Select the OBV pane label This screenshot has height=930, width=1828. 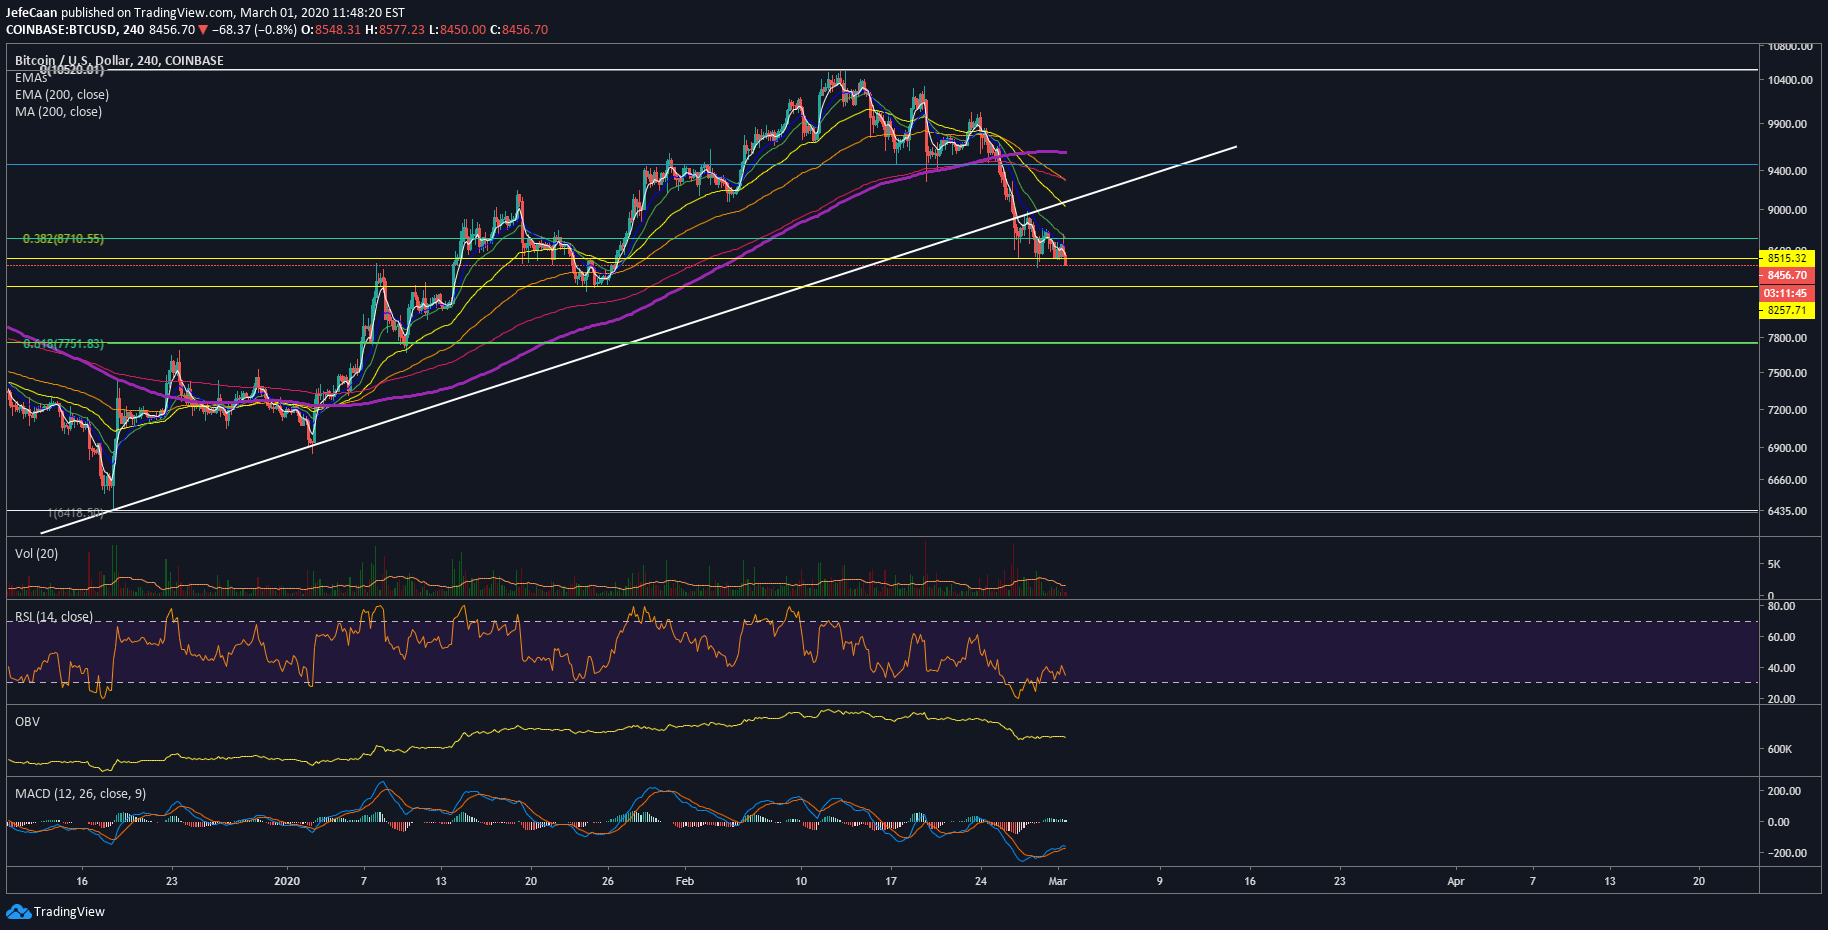(x=27, y=722)
